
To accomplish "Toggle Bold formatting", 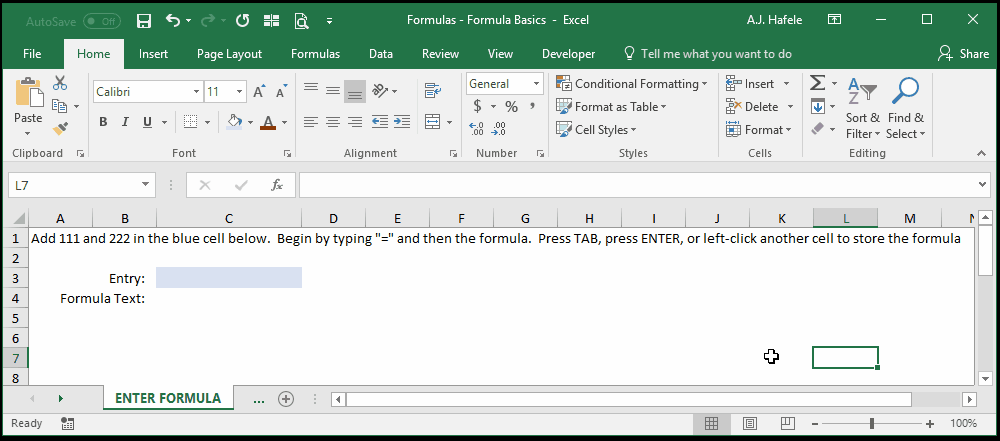I will [x=103, y=122].
